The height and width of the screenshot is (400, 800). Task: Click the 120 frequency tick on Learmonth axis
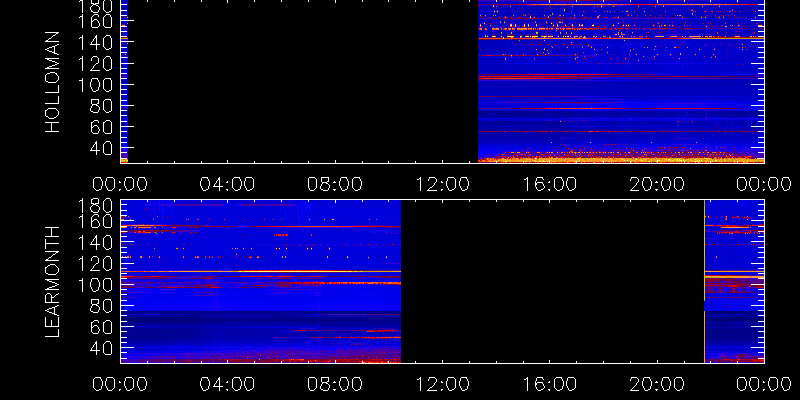coord(95,264)
